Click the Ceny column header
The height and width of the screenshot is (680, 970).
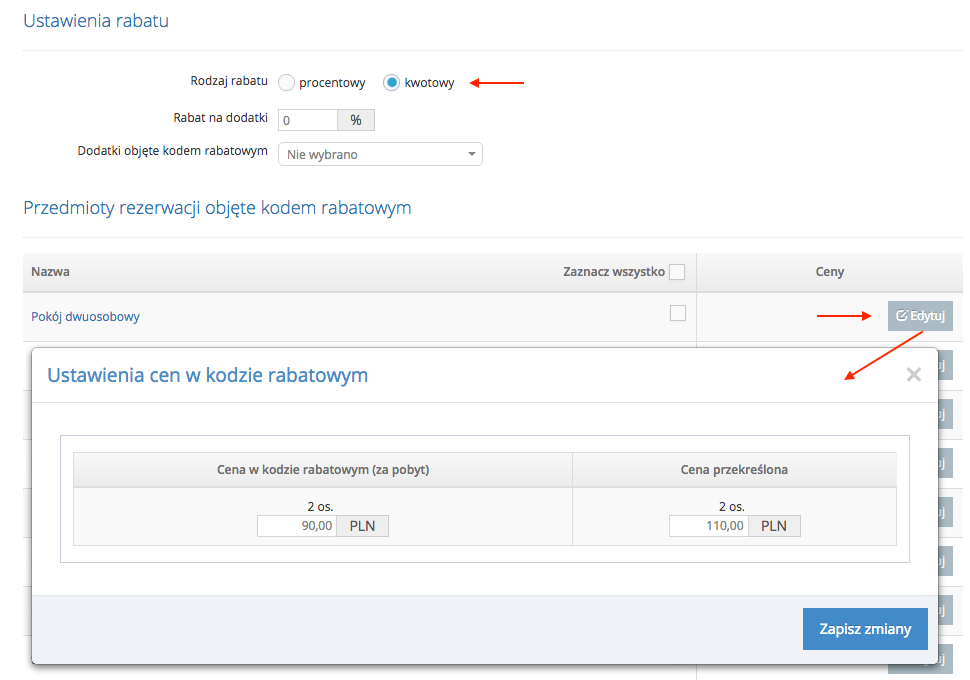click(x=830, y=272)
